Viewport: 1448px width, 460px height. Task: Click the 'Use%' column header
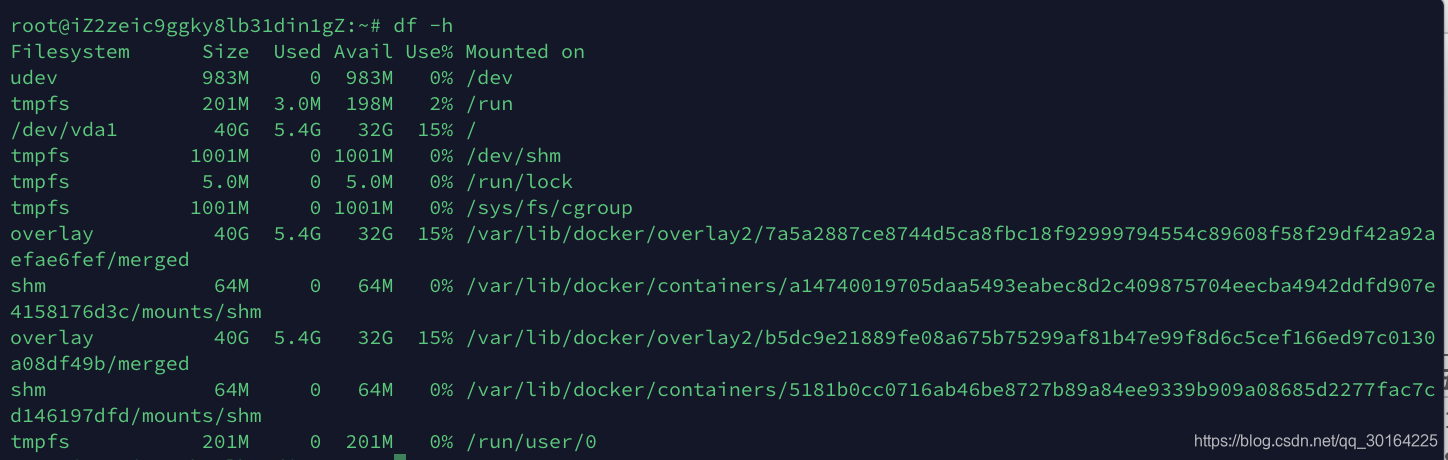pyautogui.click(x=429, y=51)
